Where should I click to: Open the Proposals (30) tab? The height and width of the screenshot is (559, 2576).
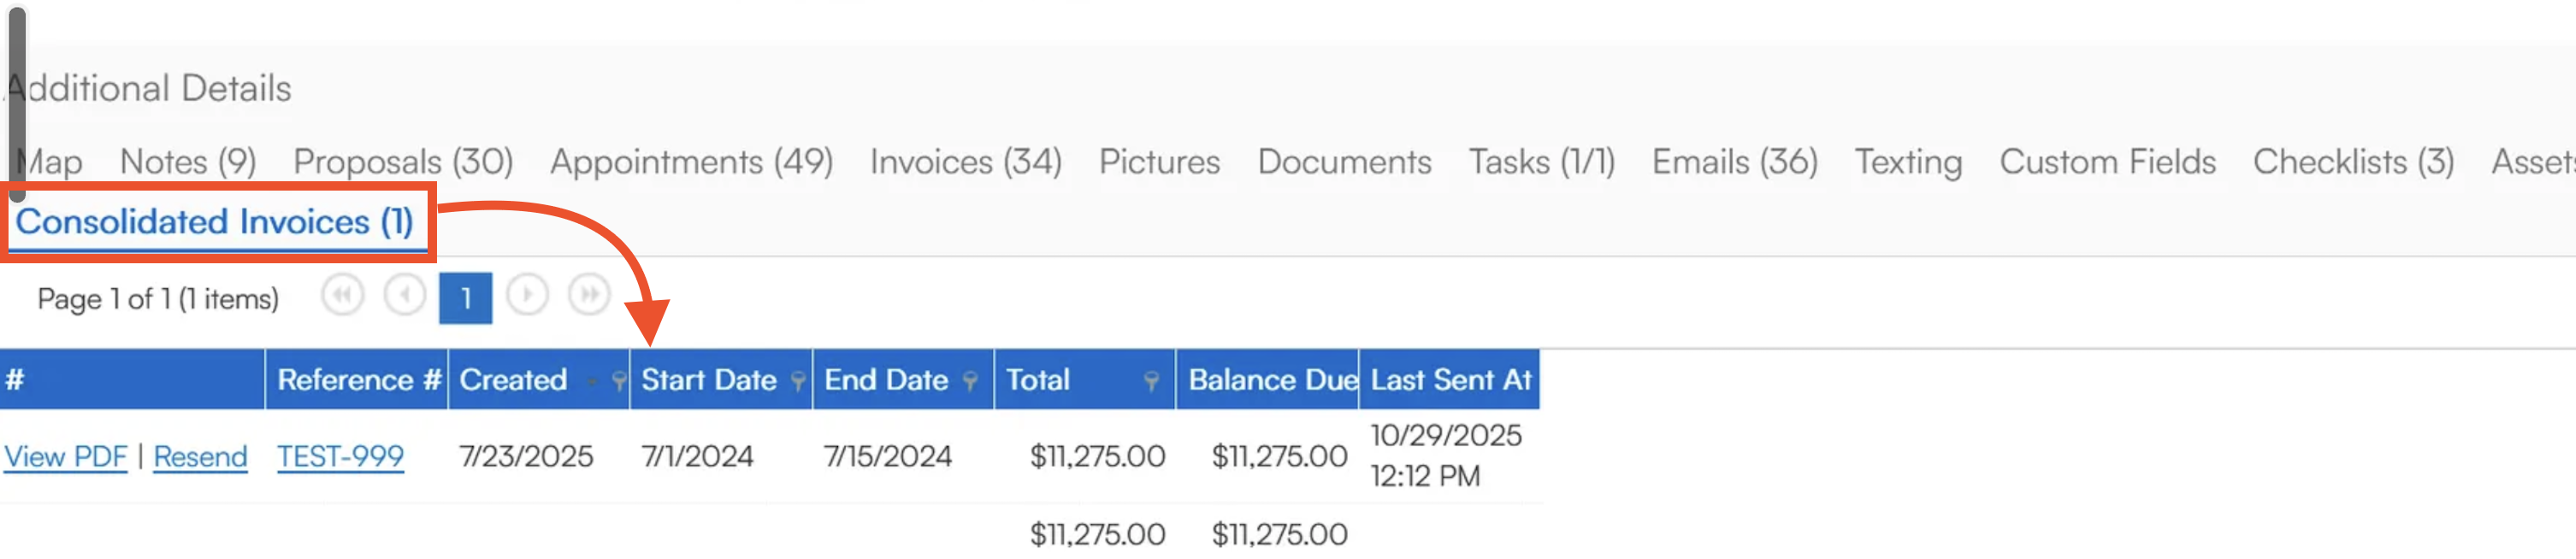(x=403, y=162)
